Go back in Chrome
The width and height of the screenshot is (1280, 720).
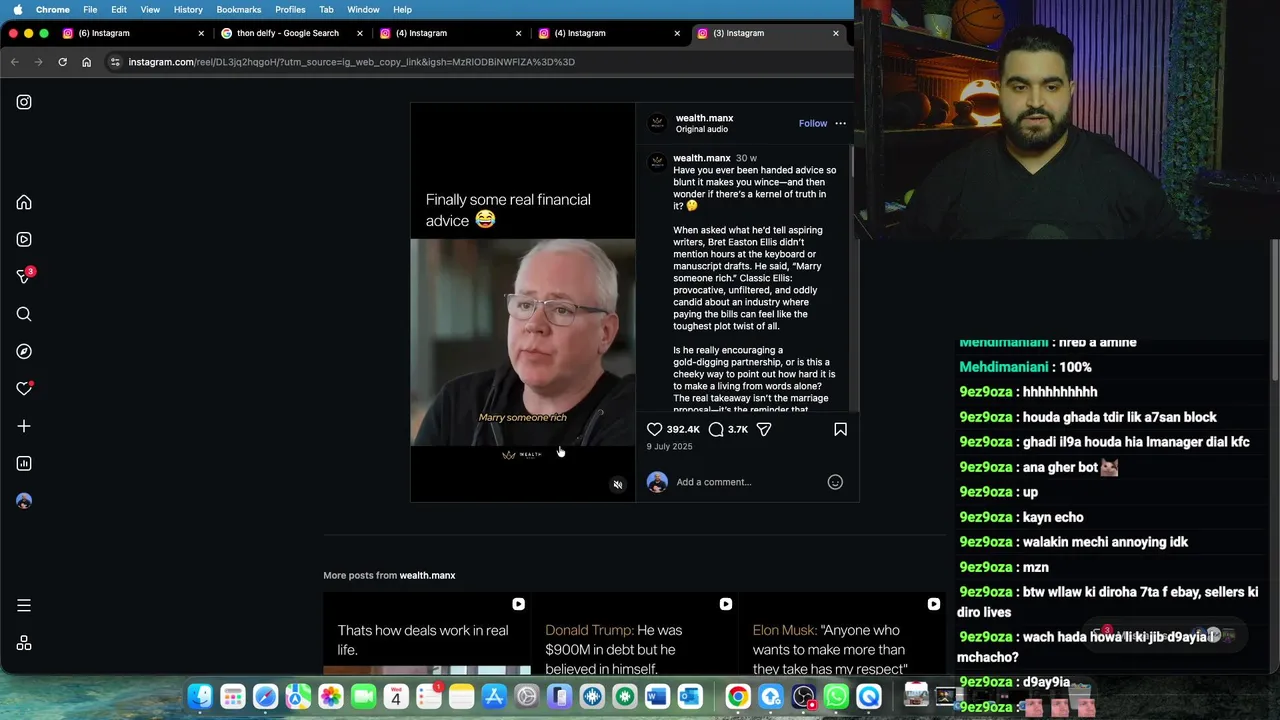tap(14, 62)
